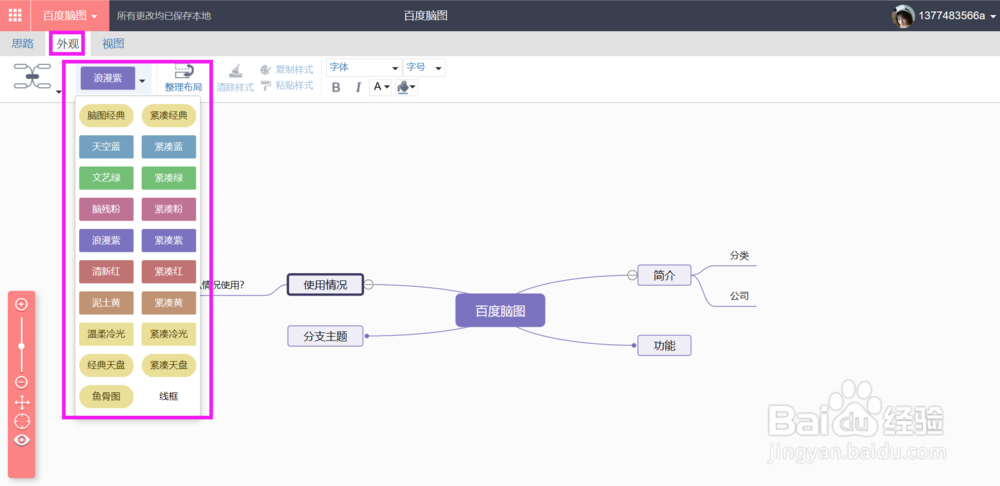Toggle italic formatting

[358, 87]
